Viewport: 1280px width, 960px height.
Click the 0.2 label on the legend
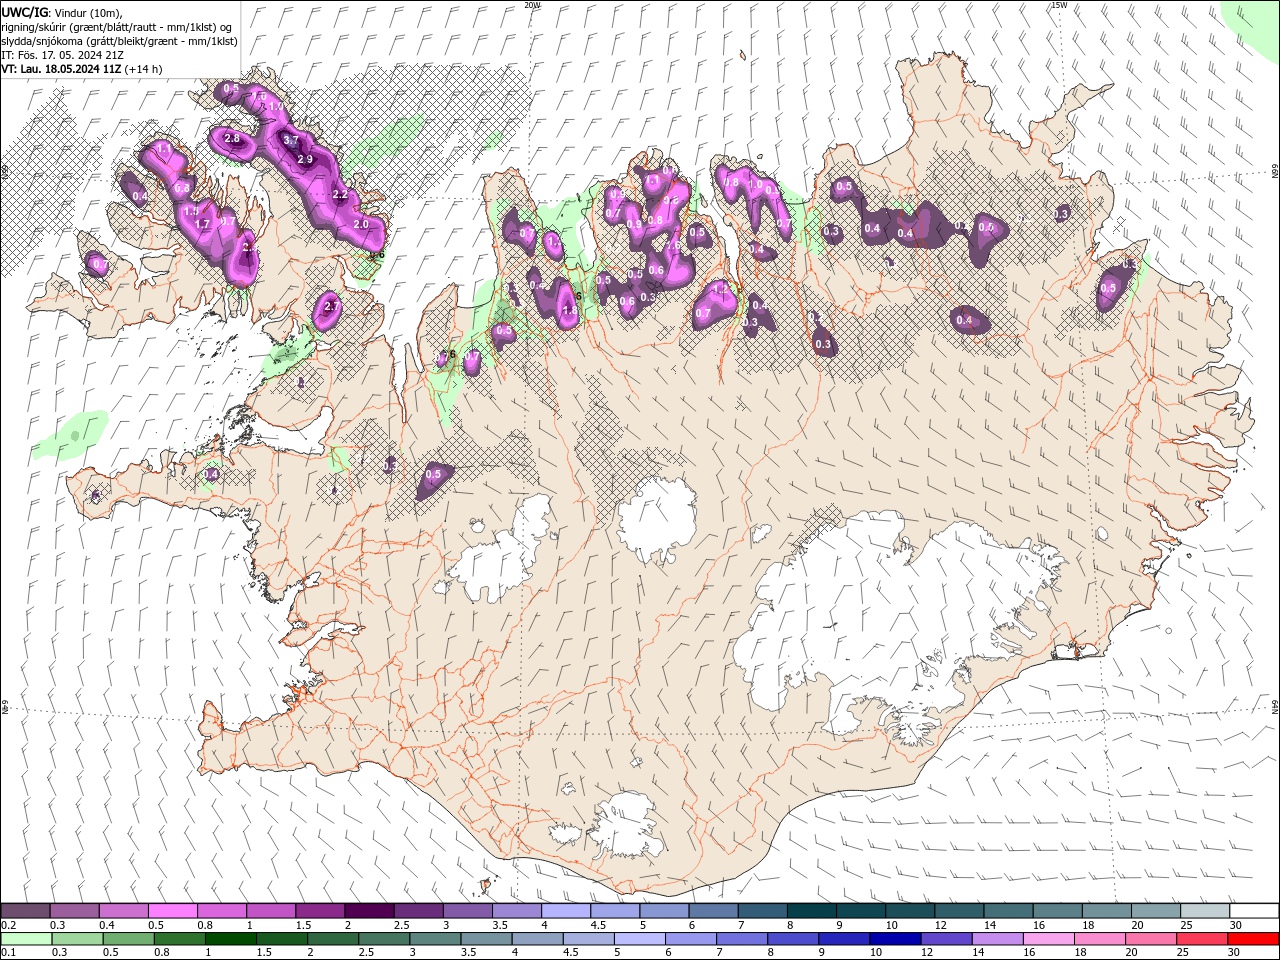(9, 925)
